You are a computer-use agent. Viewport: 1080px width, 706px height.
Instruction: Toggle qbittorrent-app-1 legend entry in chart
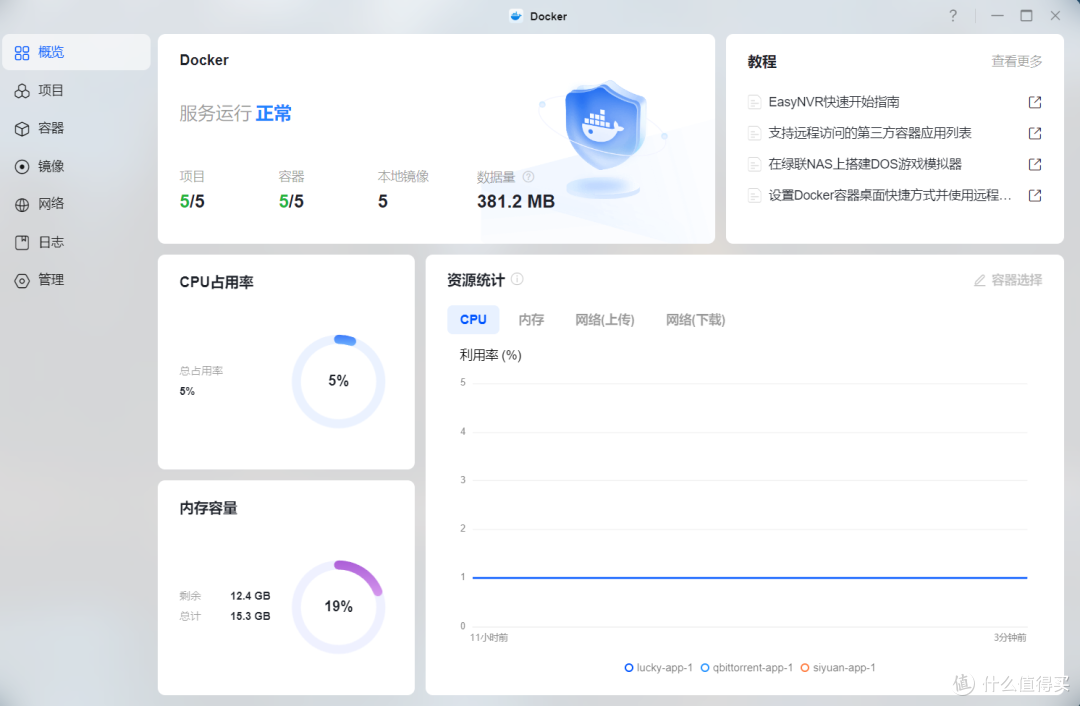tap(747, 667)
